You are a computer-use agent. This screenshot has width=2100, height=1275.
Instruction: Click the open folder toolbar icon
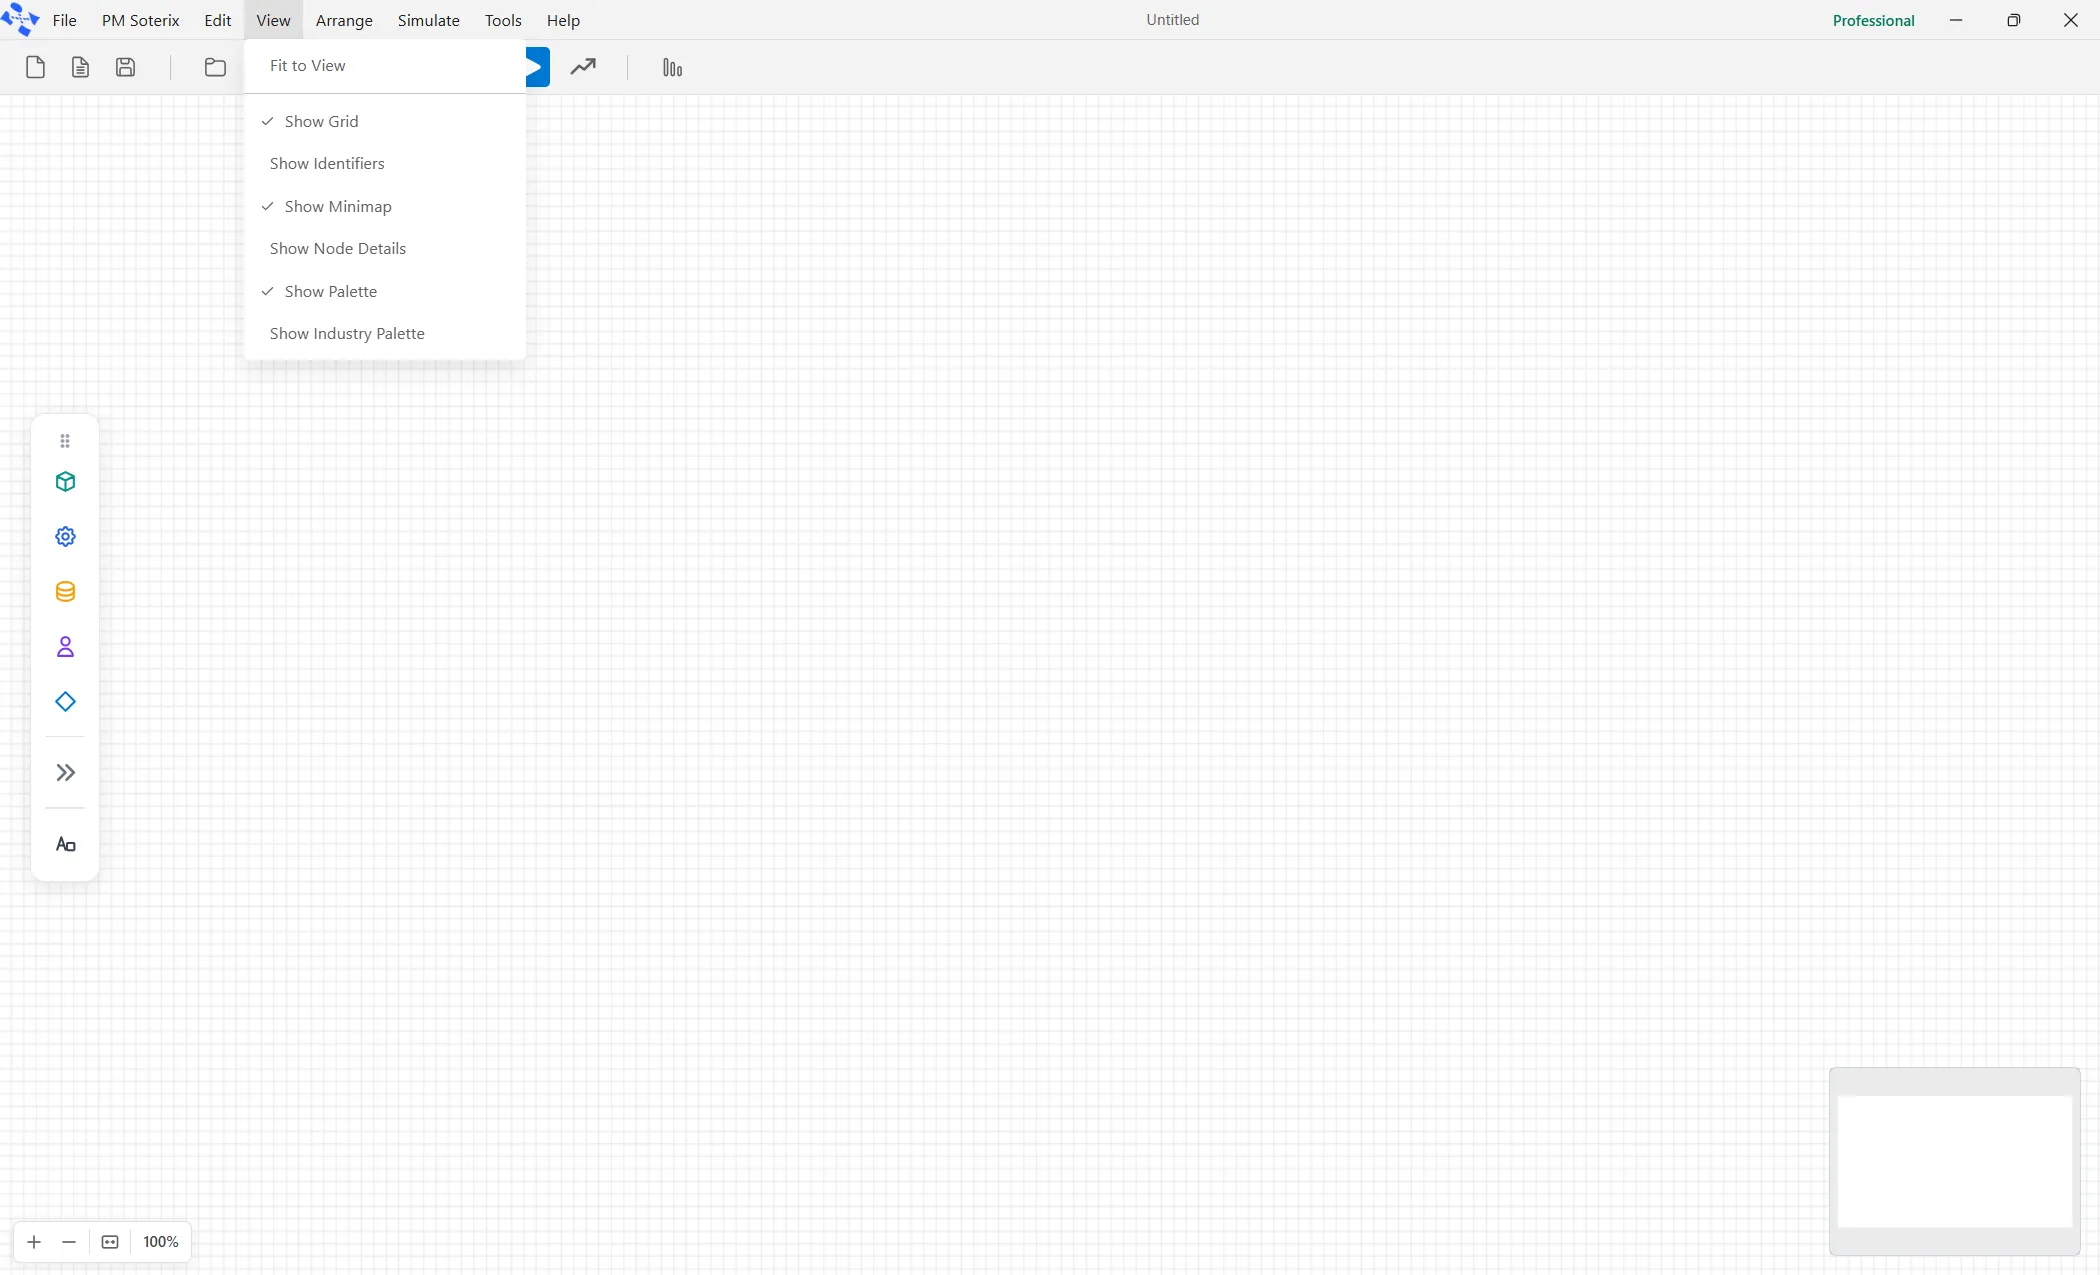tap(215, 67)
